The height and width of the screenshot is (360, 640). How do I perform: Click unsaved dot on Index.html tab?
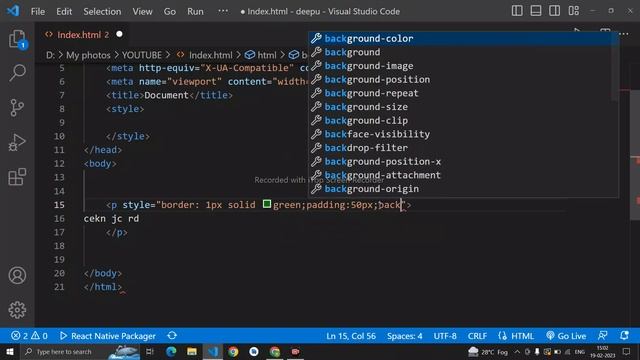(119, 34)
